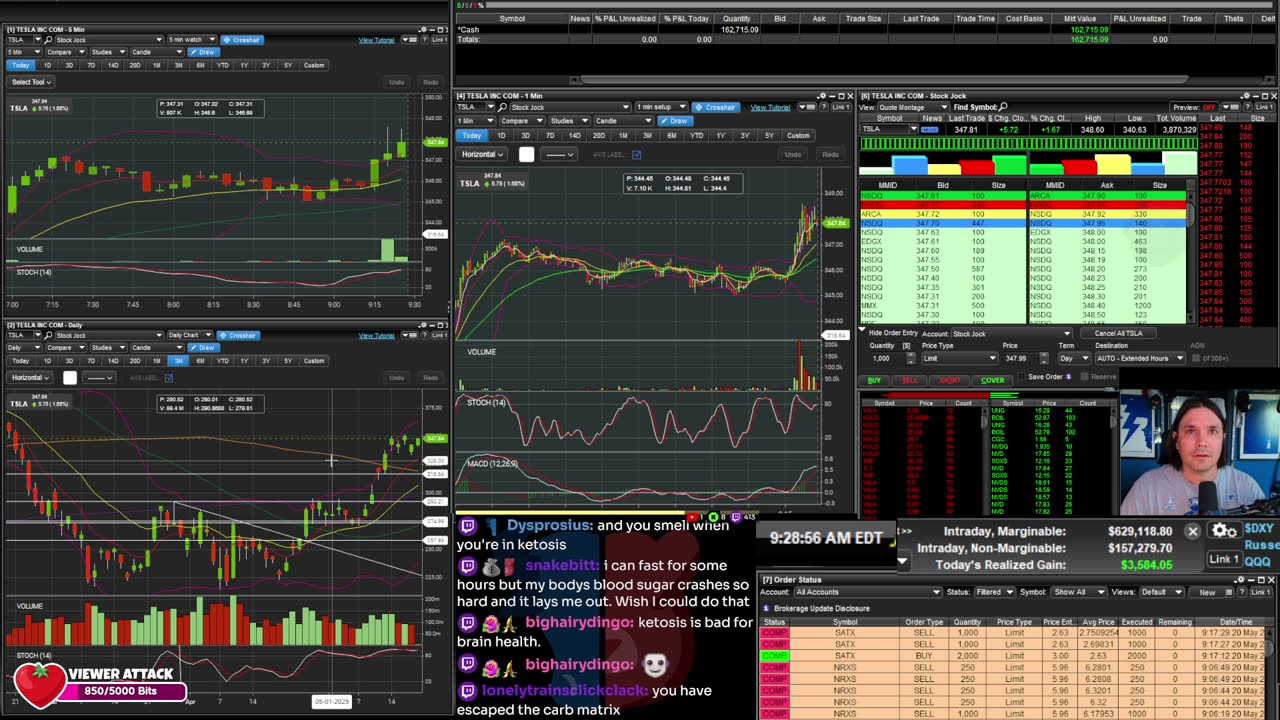Screen dimensions: 1280x720
Task: Click the Save Order info icon
Action: pos(1068,377)
